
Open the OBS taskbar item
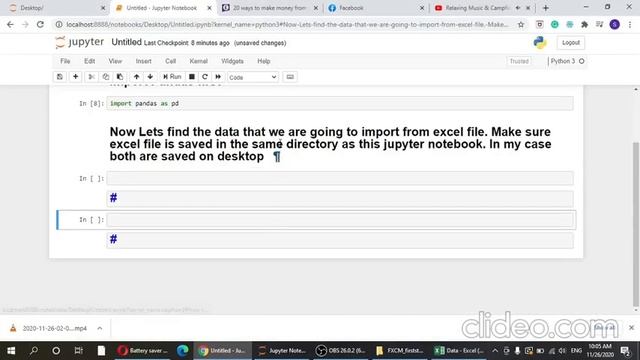click(341, 351)
